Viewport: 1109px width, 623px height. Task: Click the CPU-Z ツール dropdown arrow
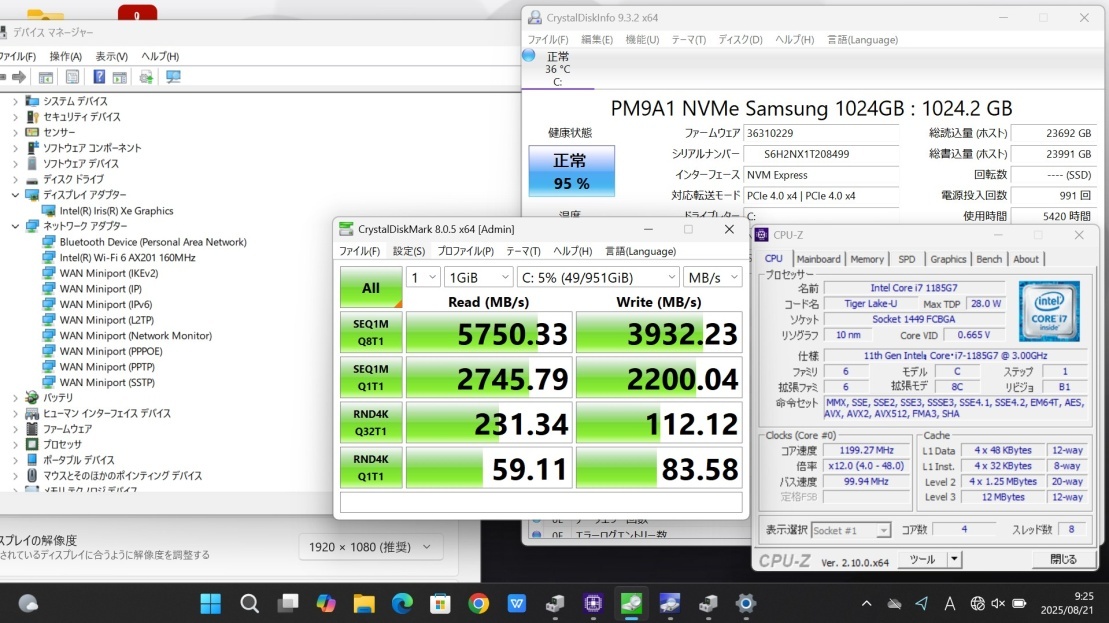tap(954, 560)
